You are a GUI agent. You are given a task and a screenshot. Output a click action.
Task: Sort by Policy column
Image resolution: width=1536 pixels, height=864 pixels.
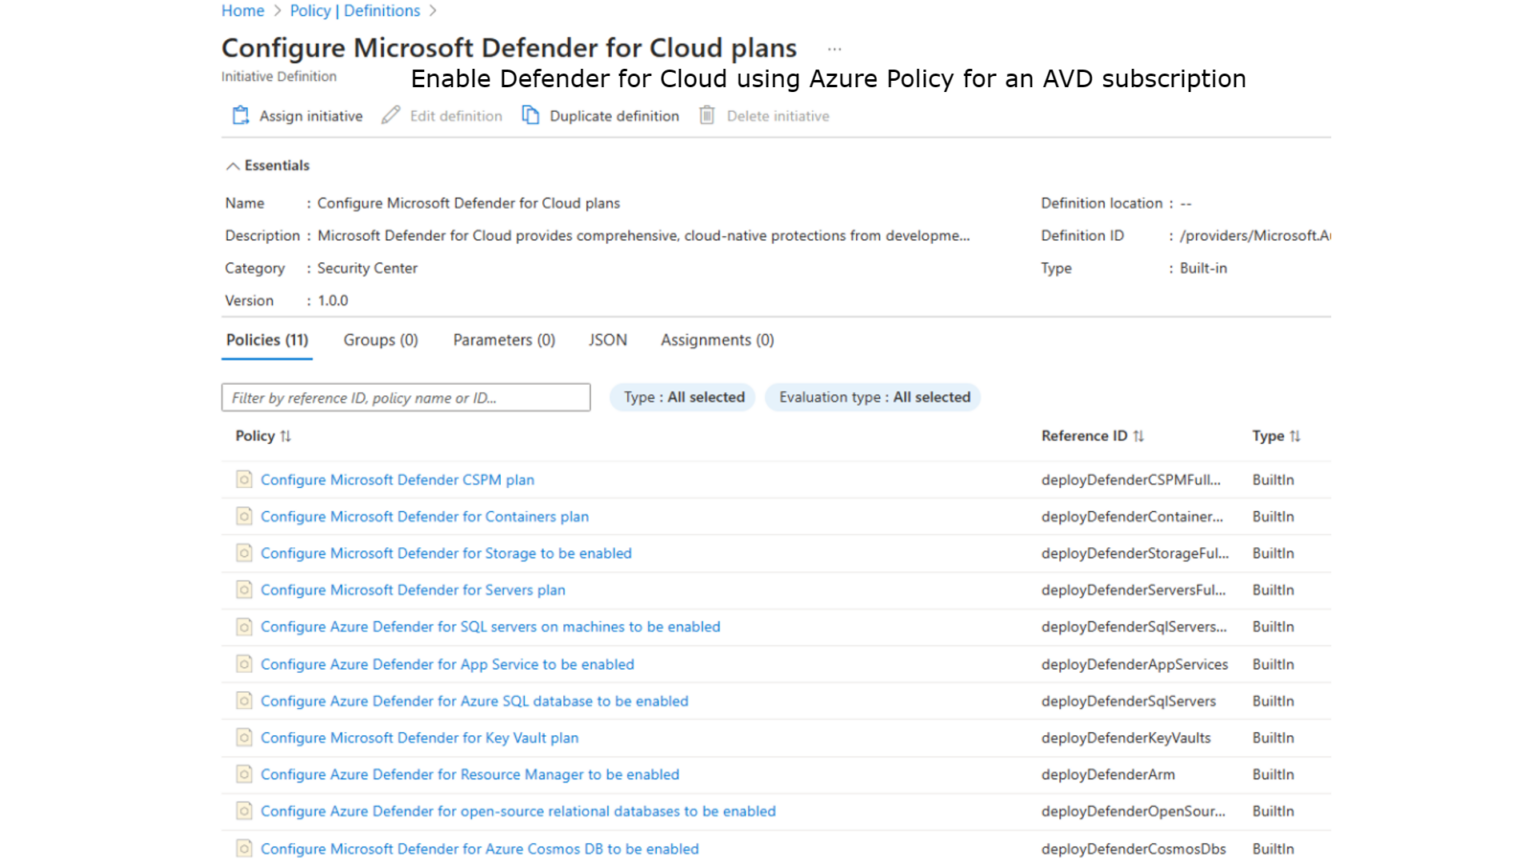(263, 436)
